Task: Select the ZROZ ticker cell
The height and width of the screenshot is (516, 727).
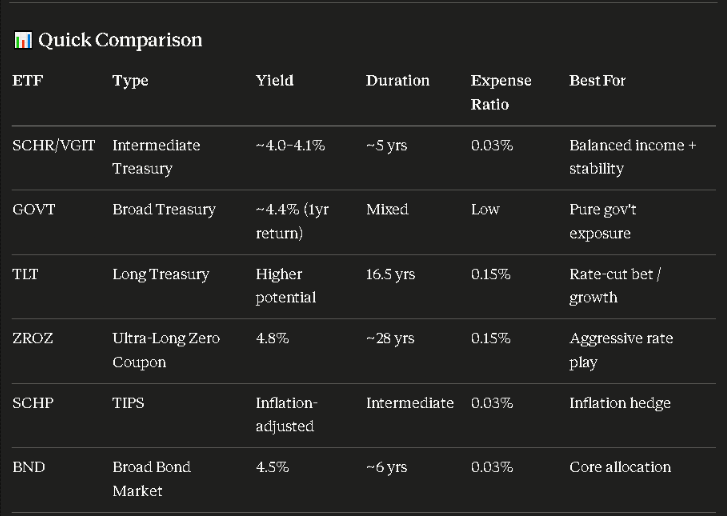Action: tap(33, 338)
